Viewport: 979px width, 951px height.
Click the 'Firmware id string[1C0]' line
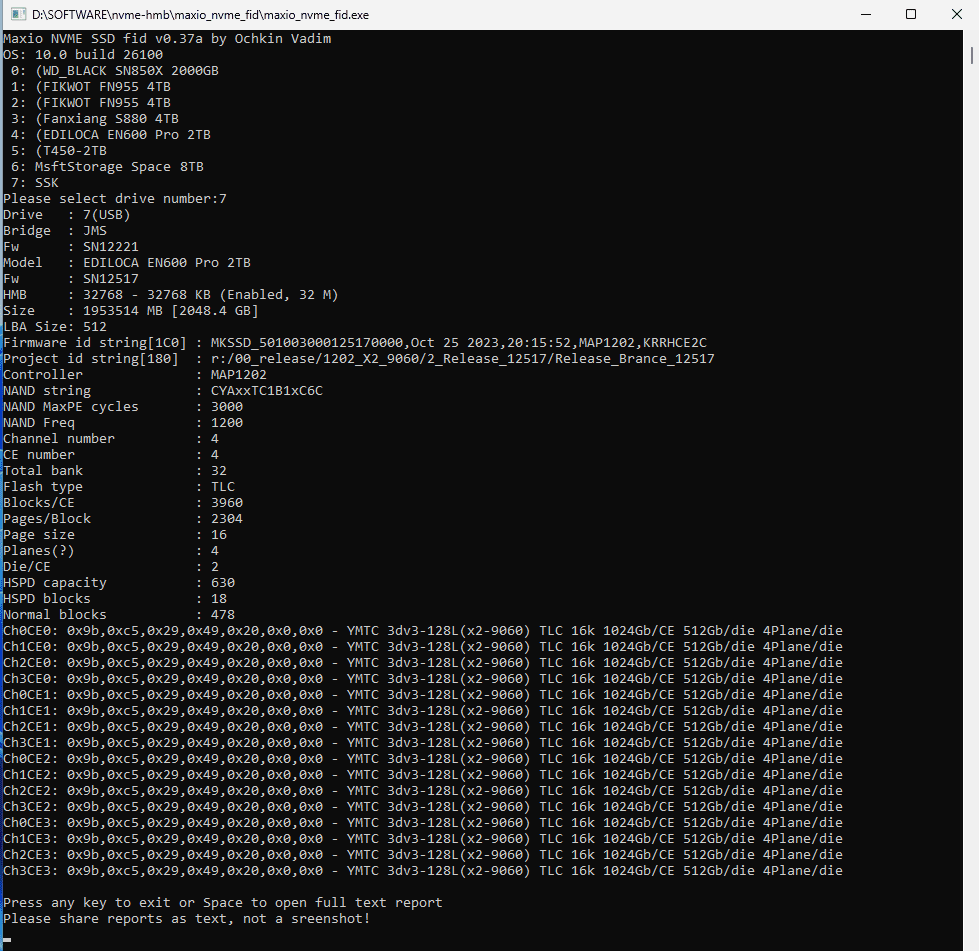[355, 343]
